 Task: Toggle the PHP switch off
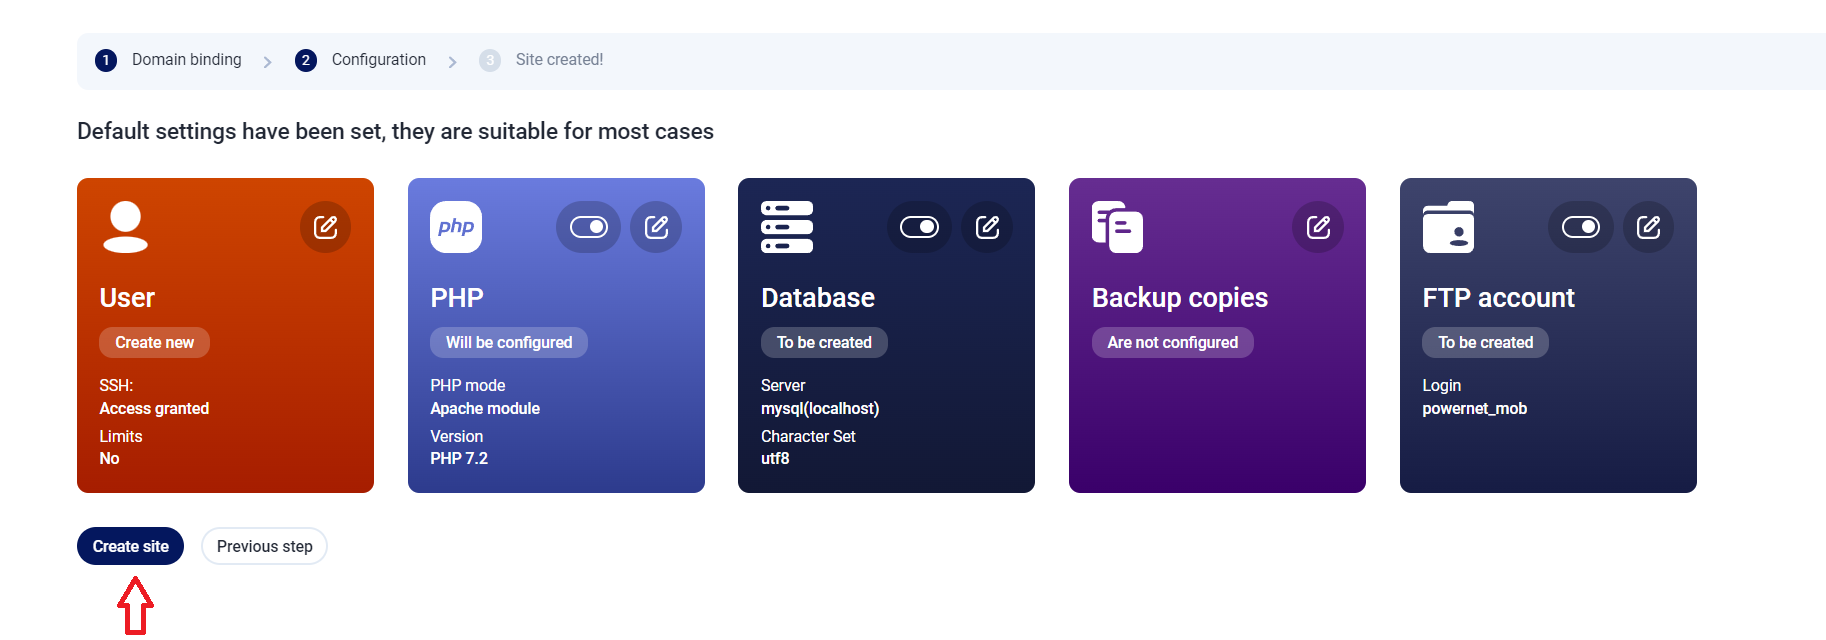click(588, 227)
